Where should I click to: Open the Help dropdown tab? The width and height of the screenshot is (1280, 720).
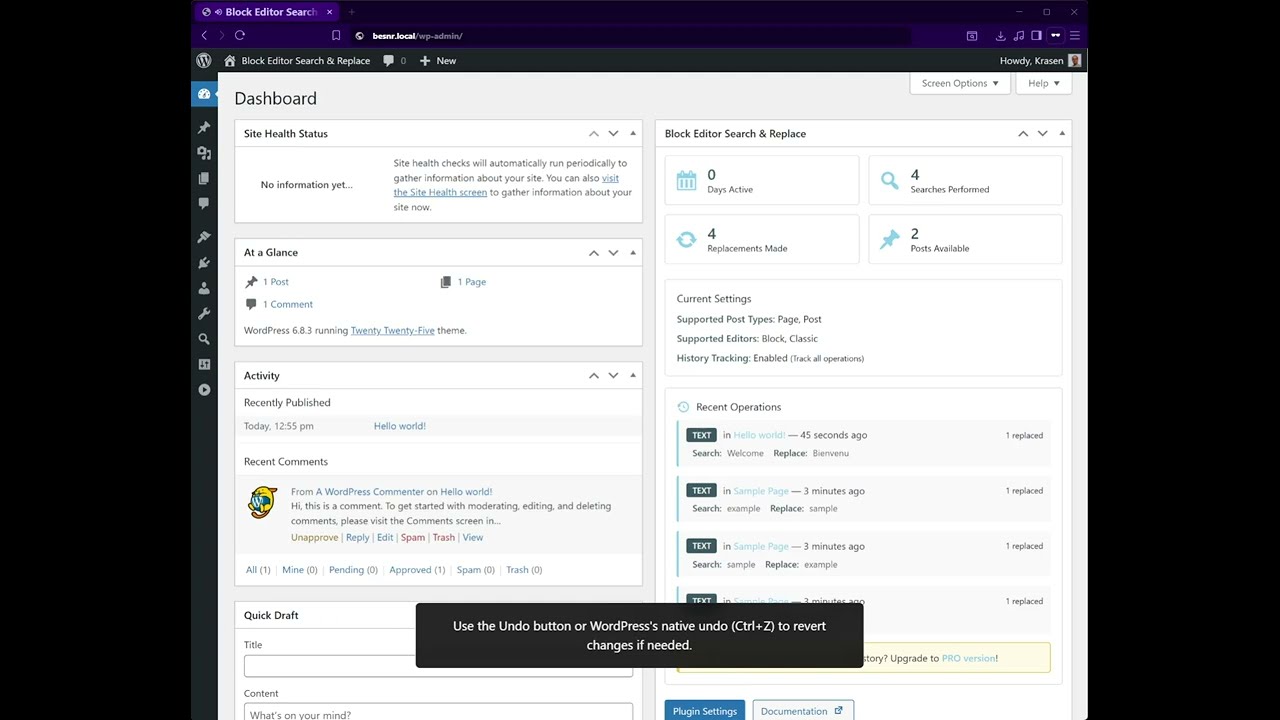(x=1043, y=84)
